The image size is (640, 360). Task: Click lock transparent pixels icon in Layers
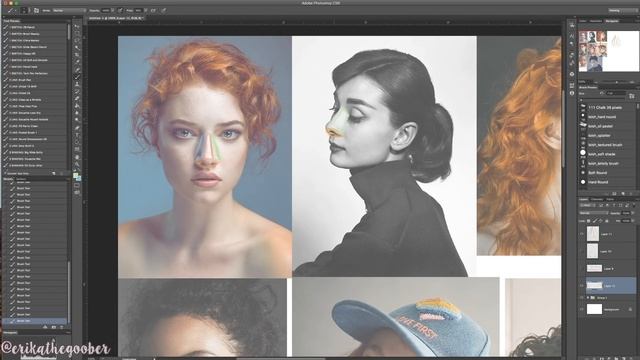pos(589,221)
